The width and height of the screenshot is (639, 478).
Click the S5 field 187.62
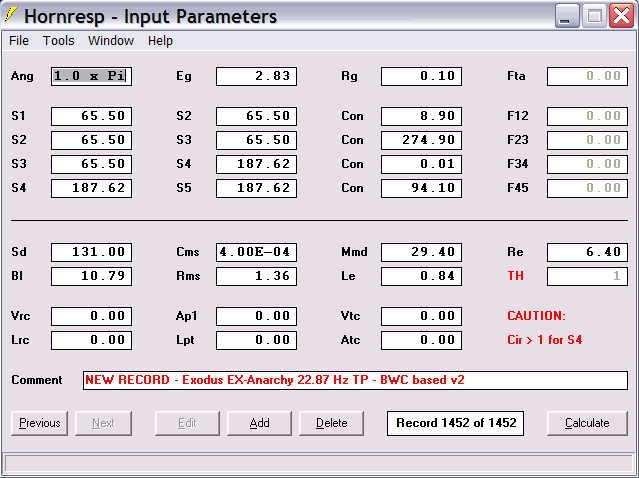tap(256, 188)
